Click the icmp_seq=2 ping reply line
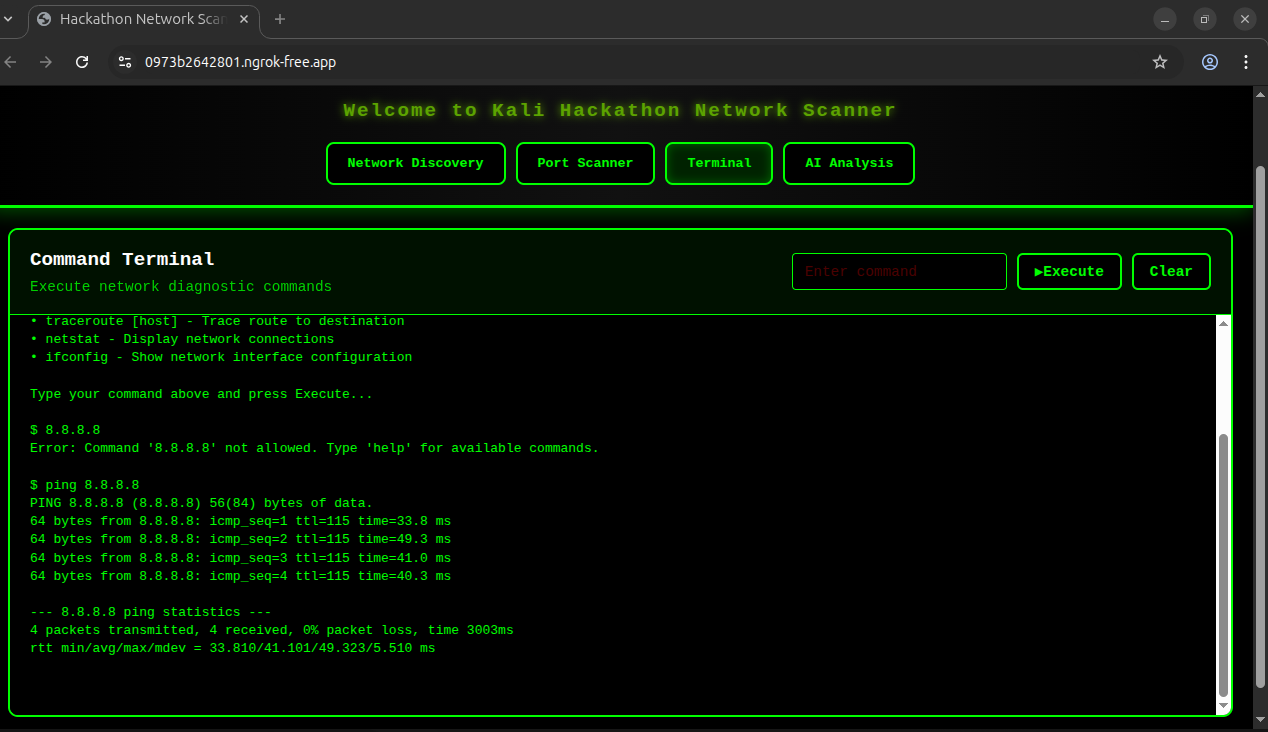1268x732 pixels. (240, 539)
